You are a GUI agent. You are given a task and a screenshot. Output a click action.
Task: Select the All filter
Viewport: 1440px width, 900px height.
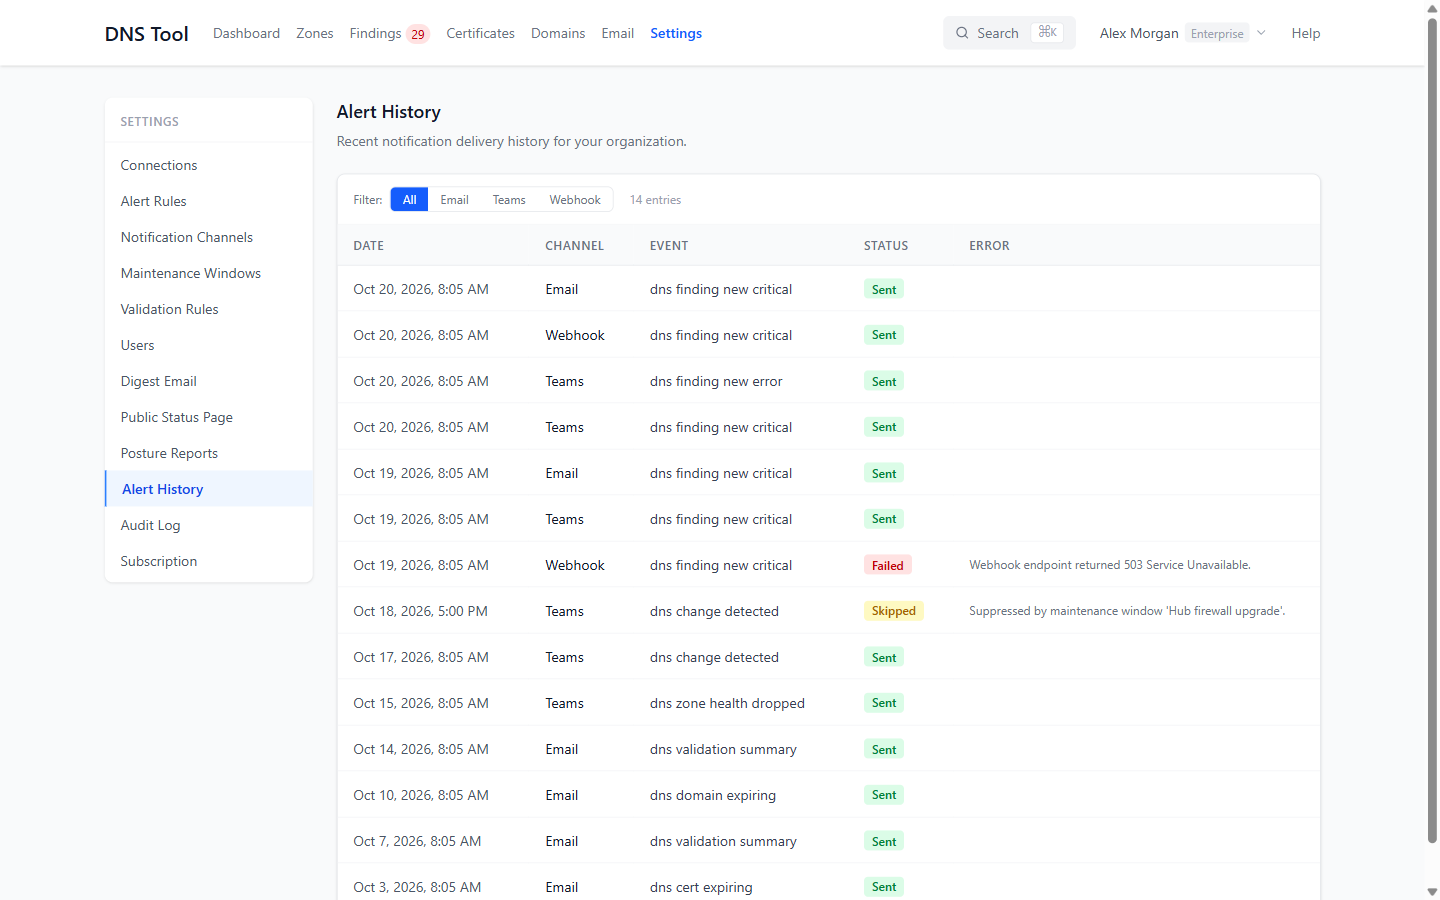click(x=409, y=200)
